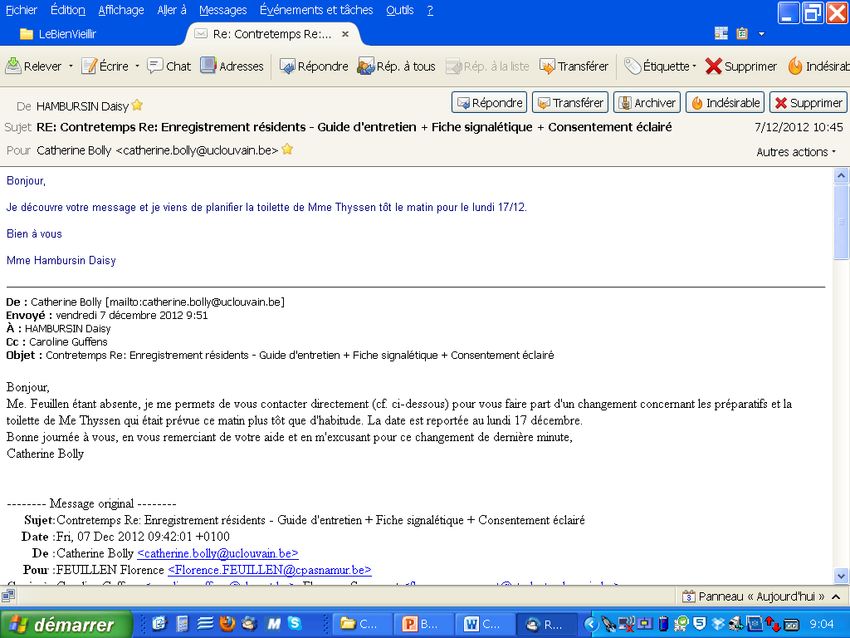Open the tasks tab icon
This screenshot has height=638, width=850.
742,34
